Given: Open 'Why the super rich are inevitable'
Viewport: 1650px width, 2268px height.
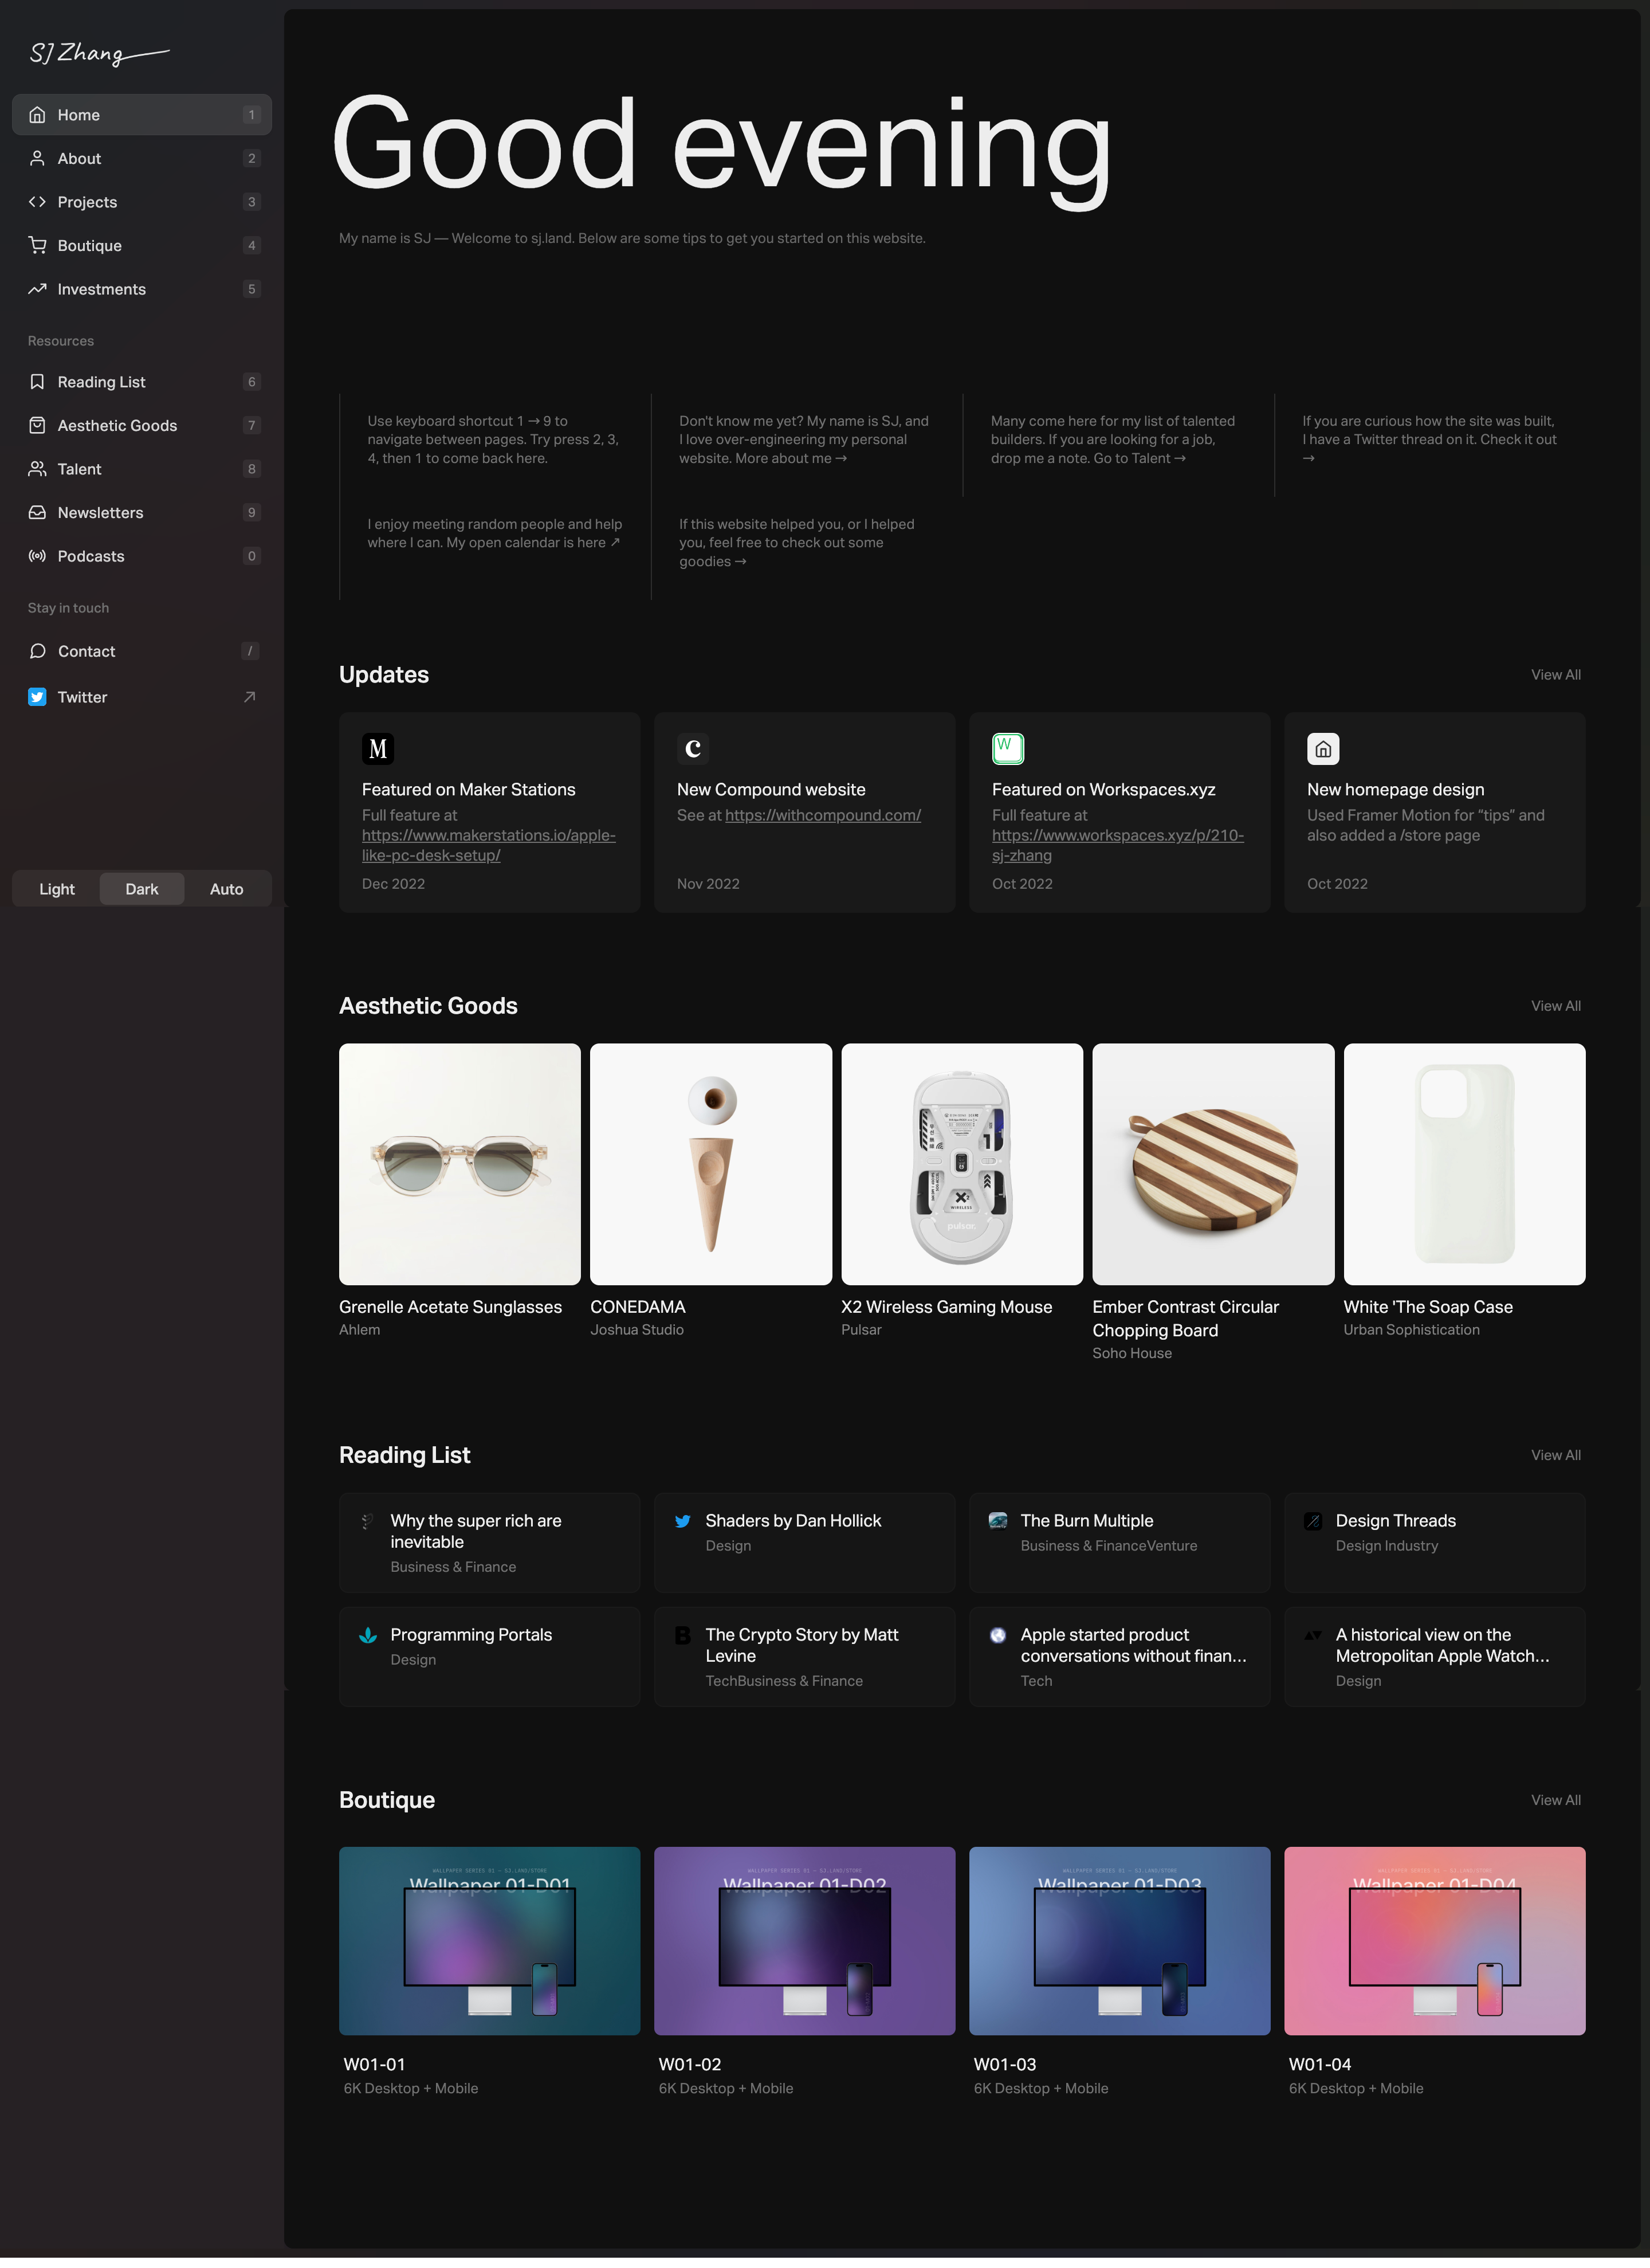Looking at the screenshot, I should (x=489, y=1543).
